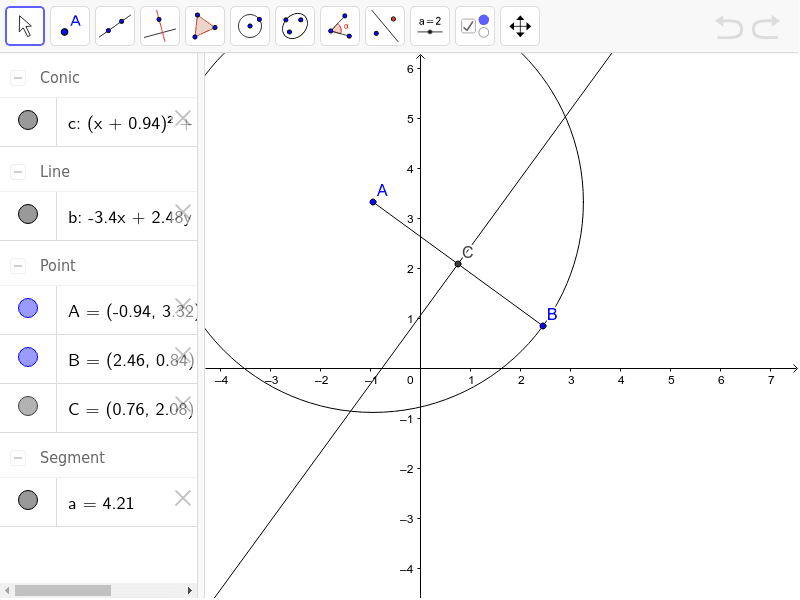Click the Segment heading label
800x600 pixels.
click(72, 457)
